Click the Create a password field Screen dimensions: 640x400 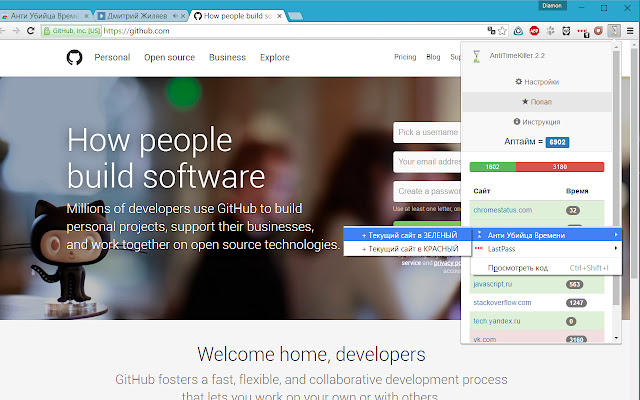(427, 191)
